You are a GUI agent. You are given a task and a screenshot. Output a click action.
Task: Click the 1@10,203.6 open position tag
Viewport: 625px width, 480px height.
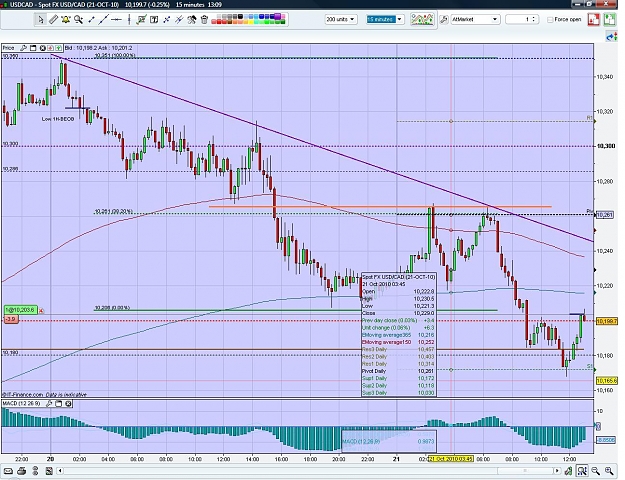pos(21,310)
